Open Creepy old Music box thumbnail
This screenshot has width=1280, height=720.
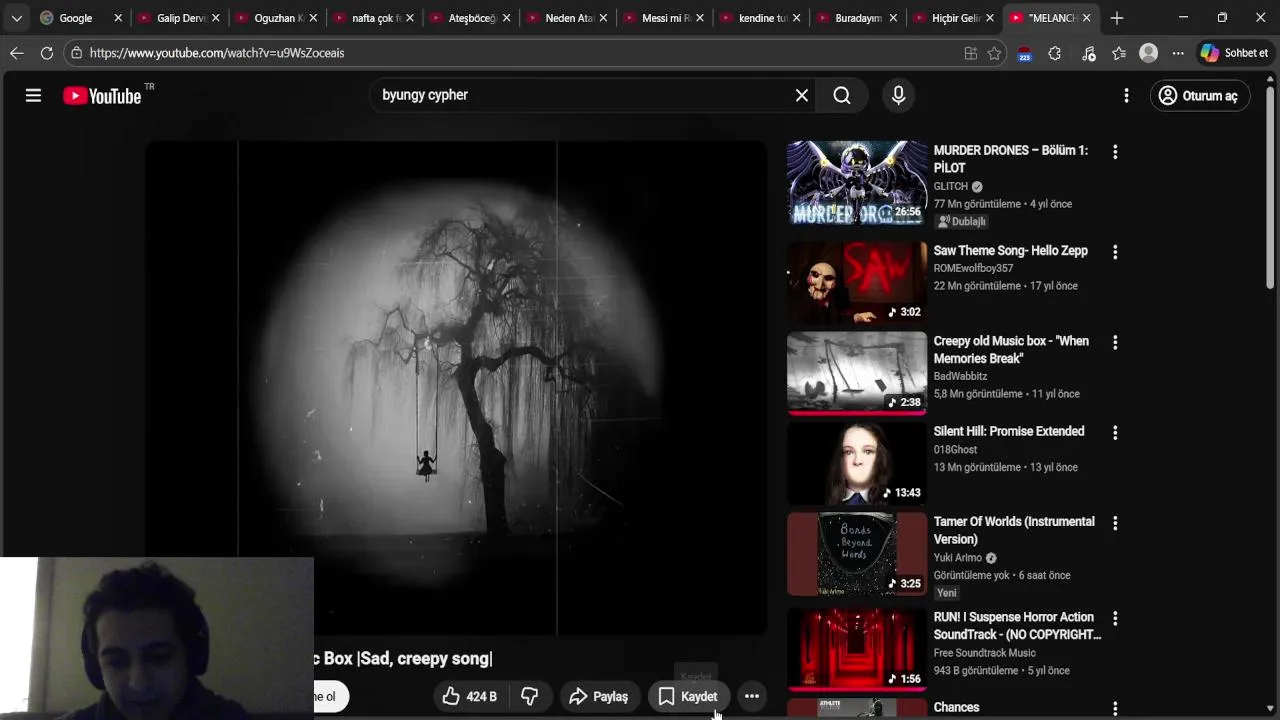coord(857,373)
